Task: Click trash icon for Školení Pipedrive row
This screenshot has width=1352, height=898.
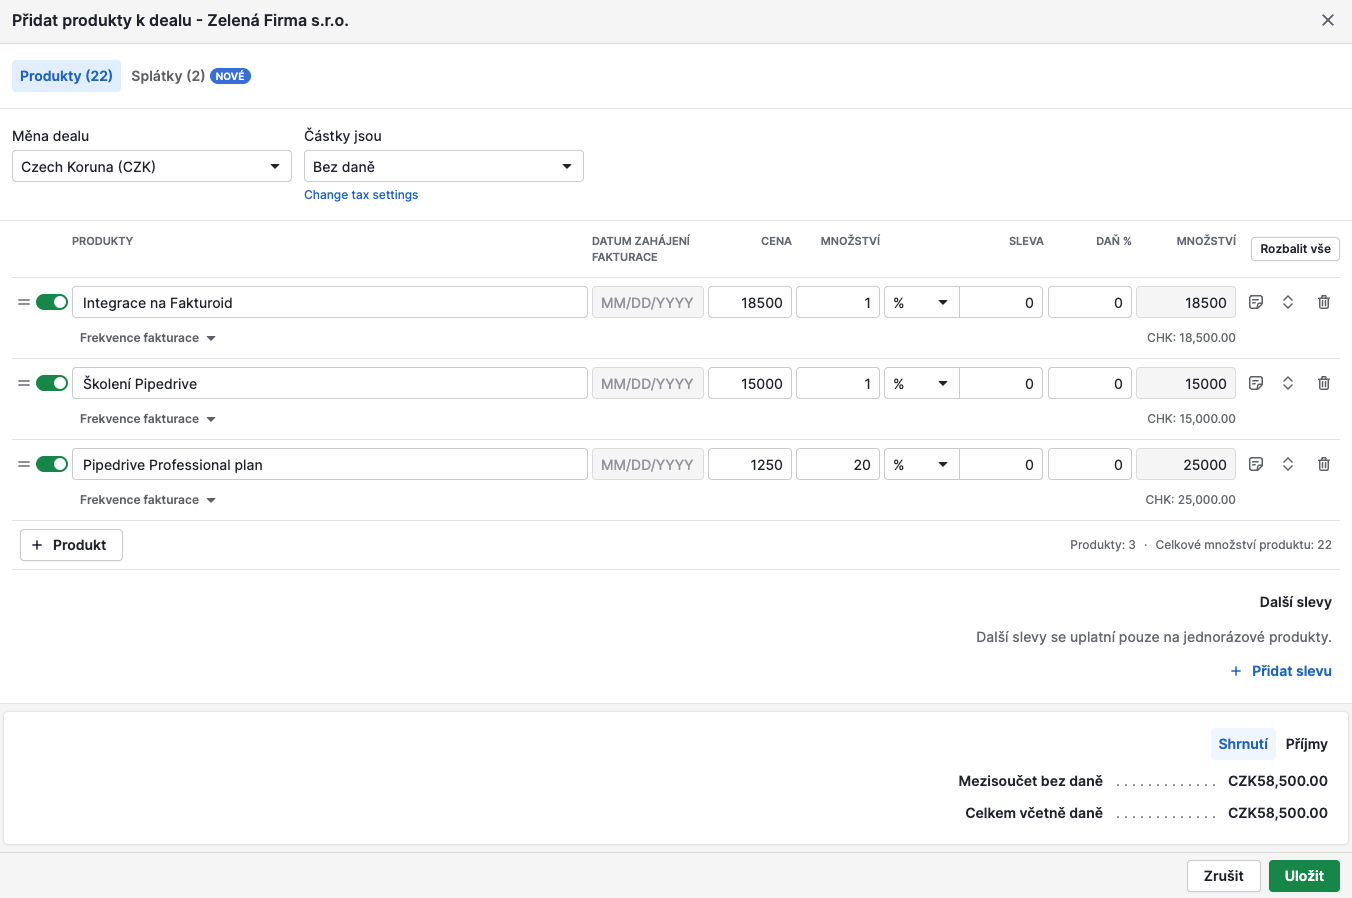Action: [x=1323, y=383]
